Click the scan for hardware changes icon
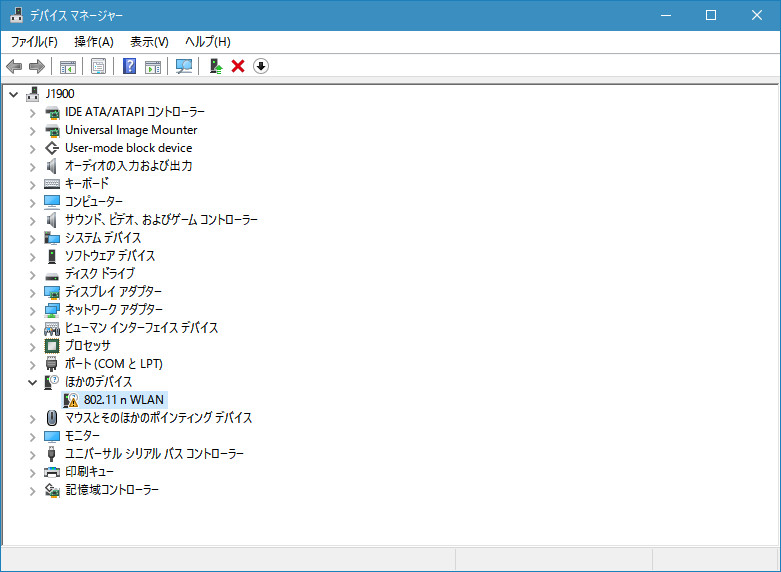This screenshot has width=781, height=572. (184, 66)
